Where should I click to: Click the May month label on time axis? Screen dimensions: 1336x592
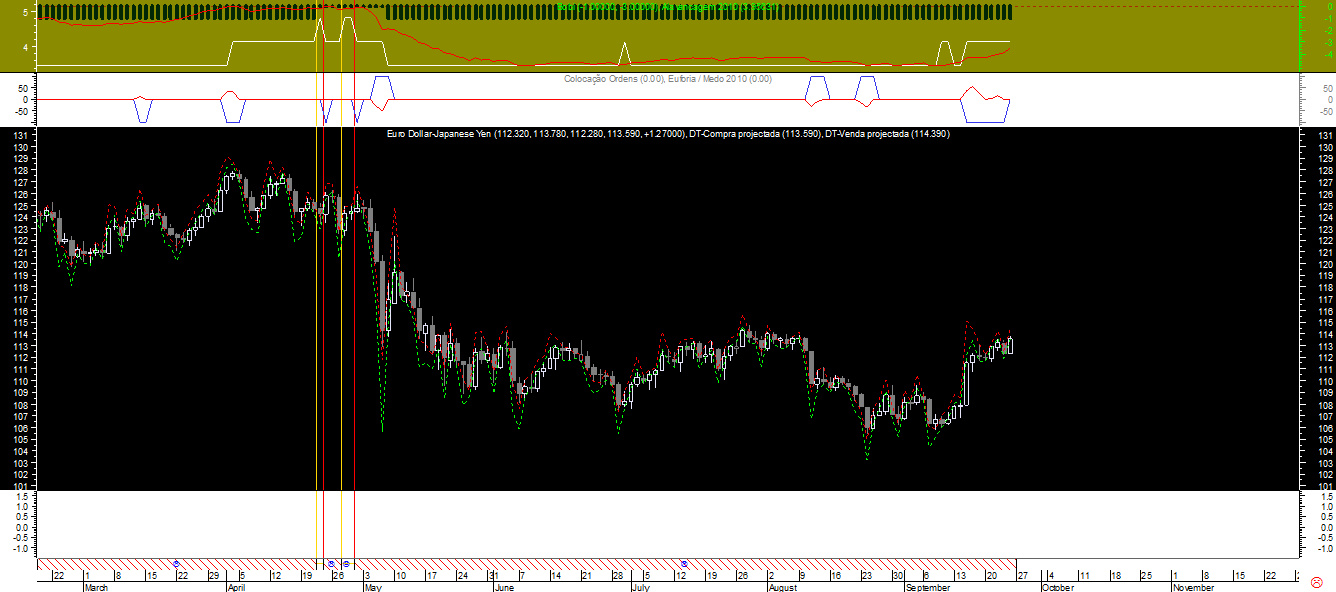(372, 587)
